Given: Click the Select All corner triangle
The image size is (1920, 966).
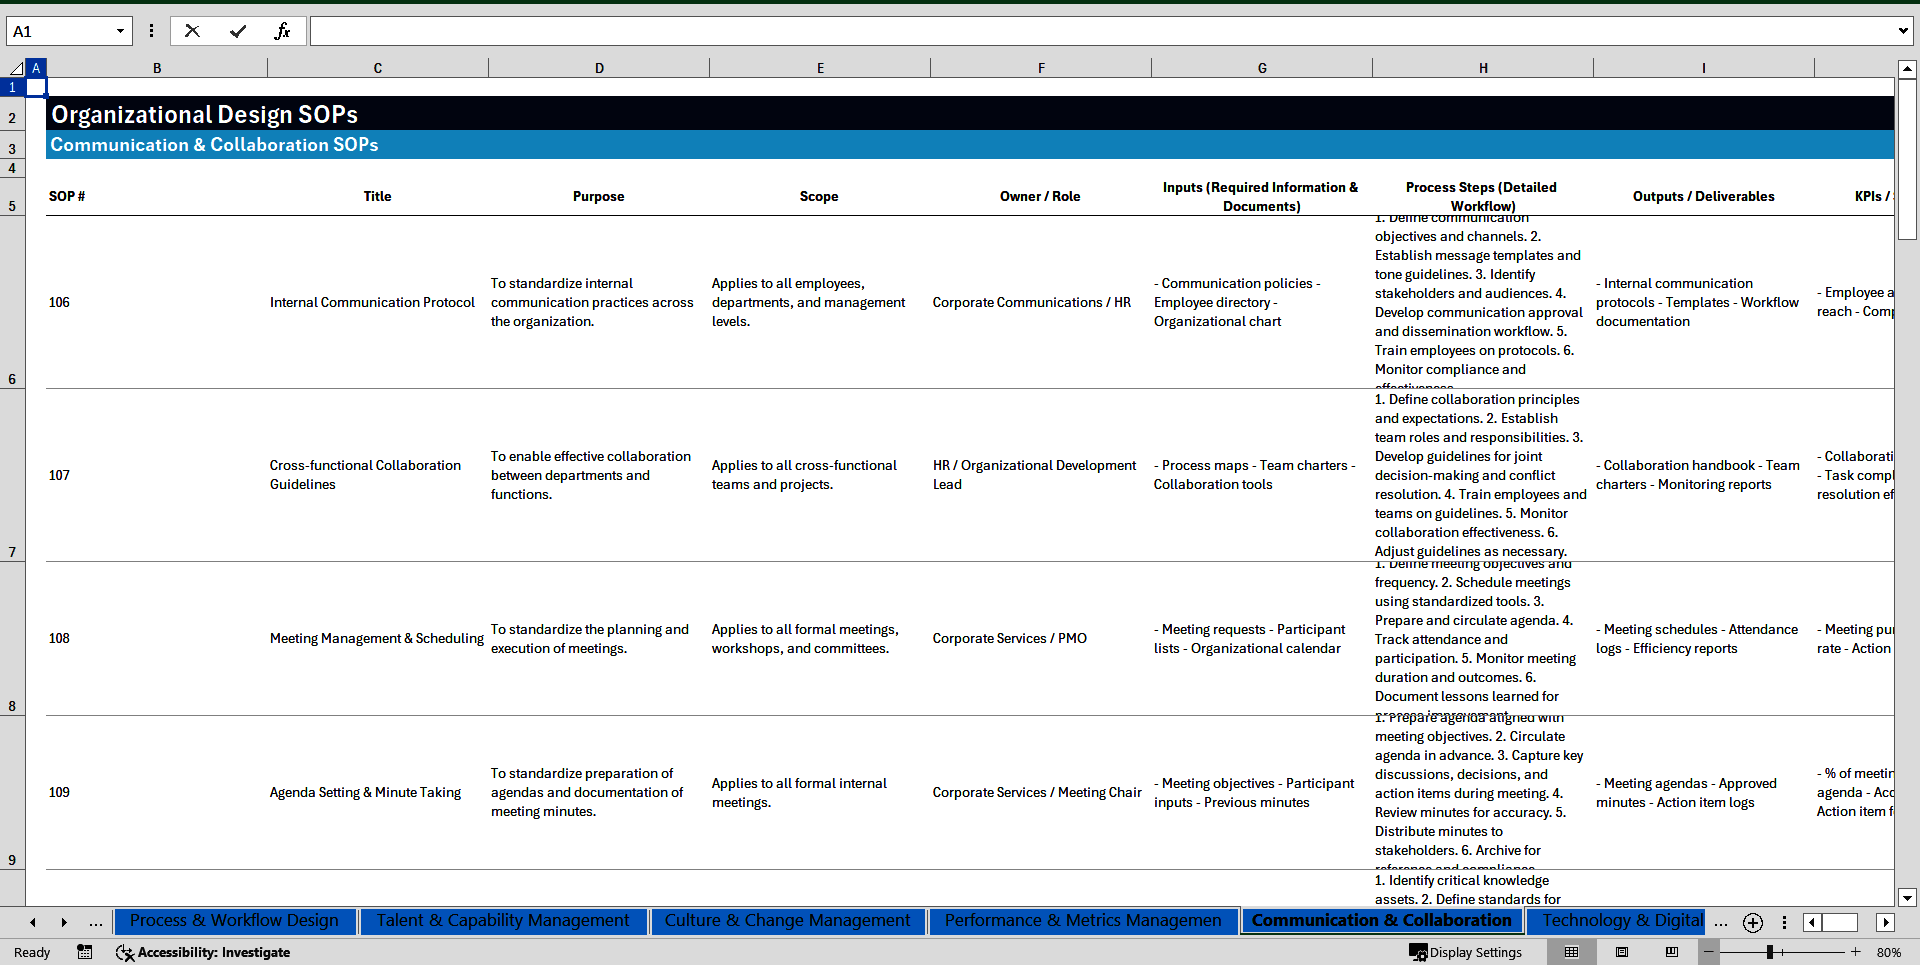Looking at the screenshot, I should [x=16, y=68].
